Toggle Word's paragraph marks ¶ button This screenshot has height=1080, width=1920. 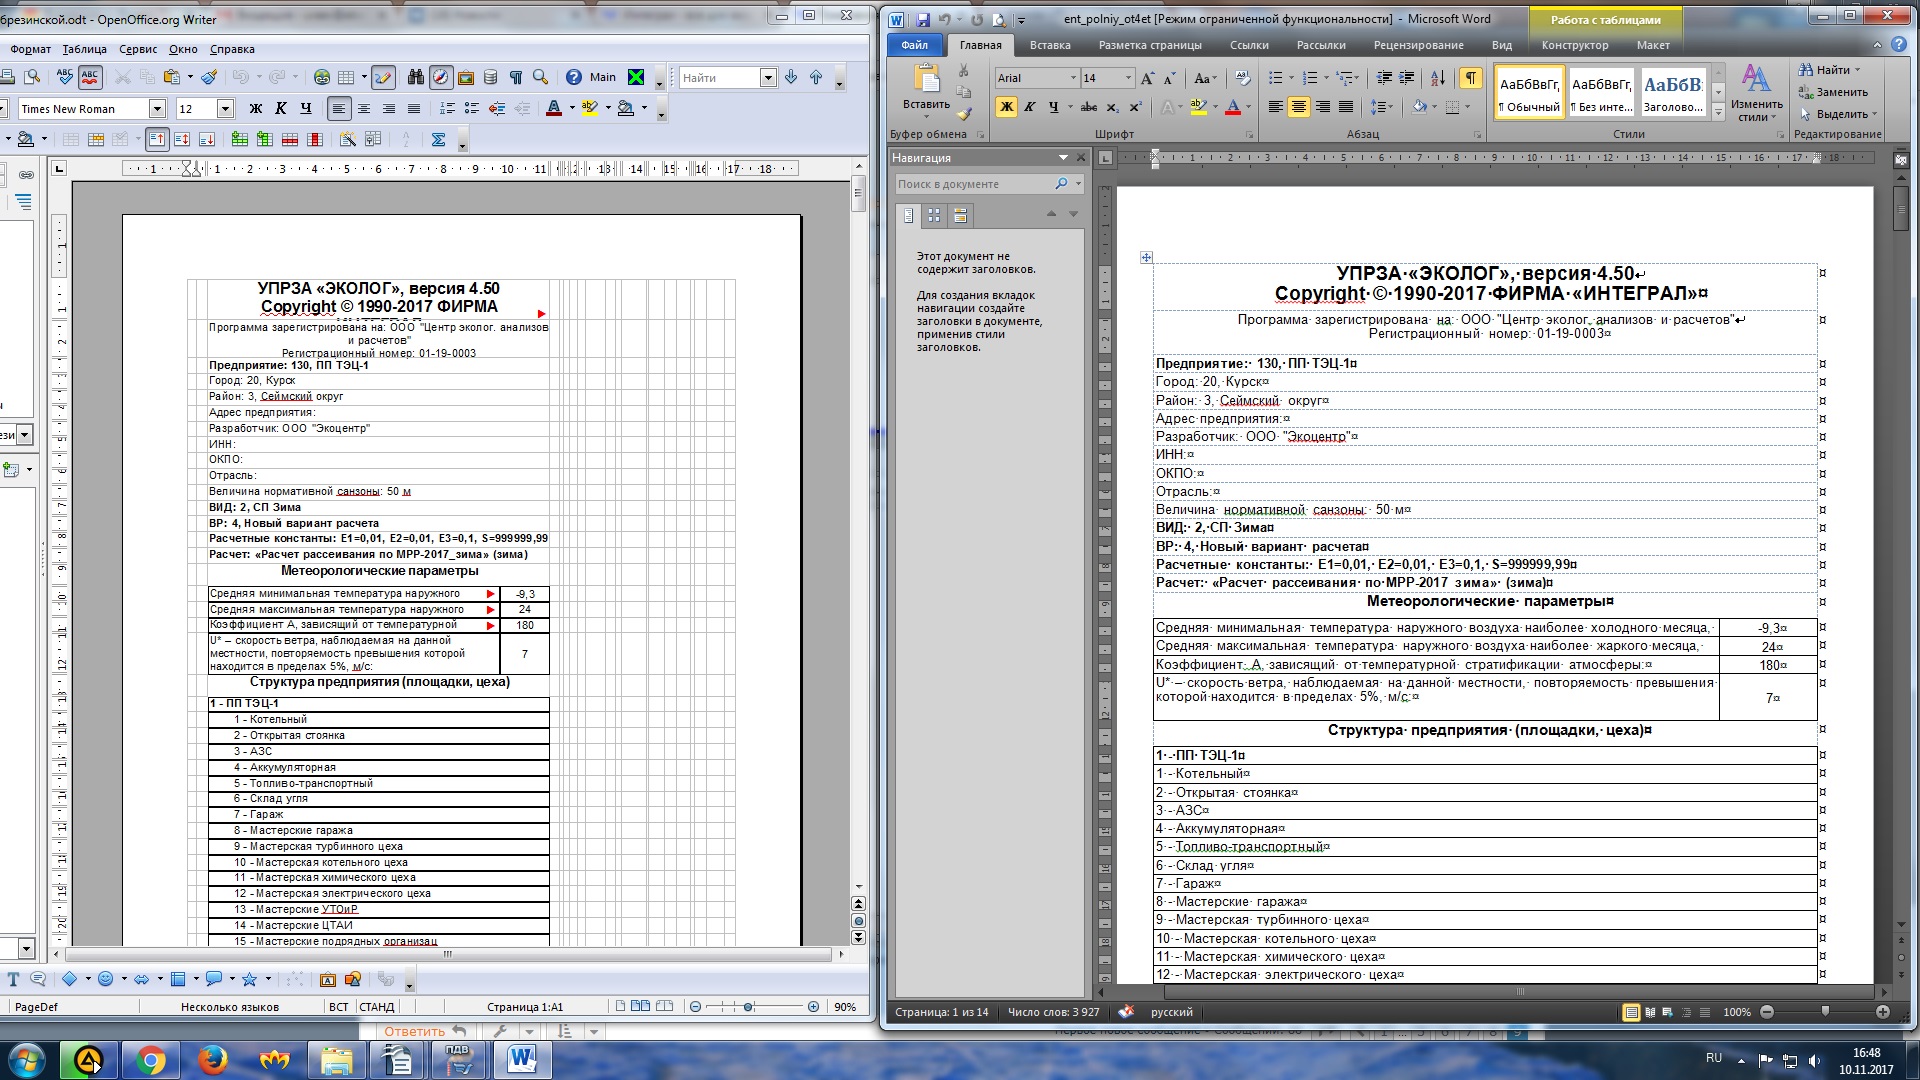click(1470, 78)
